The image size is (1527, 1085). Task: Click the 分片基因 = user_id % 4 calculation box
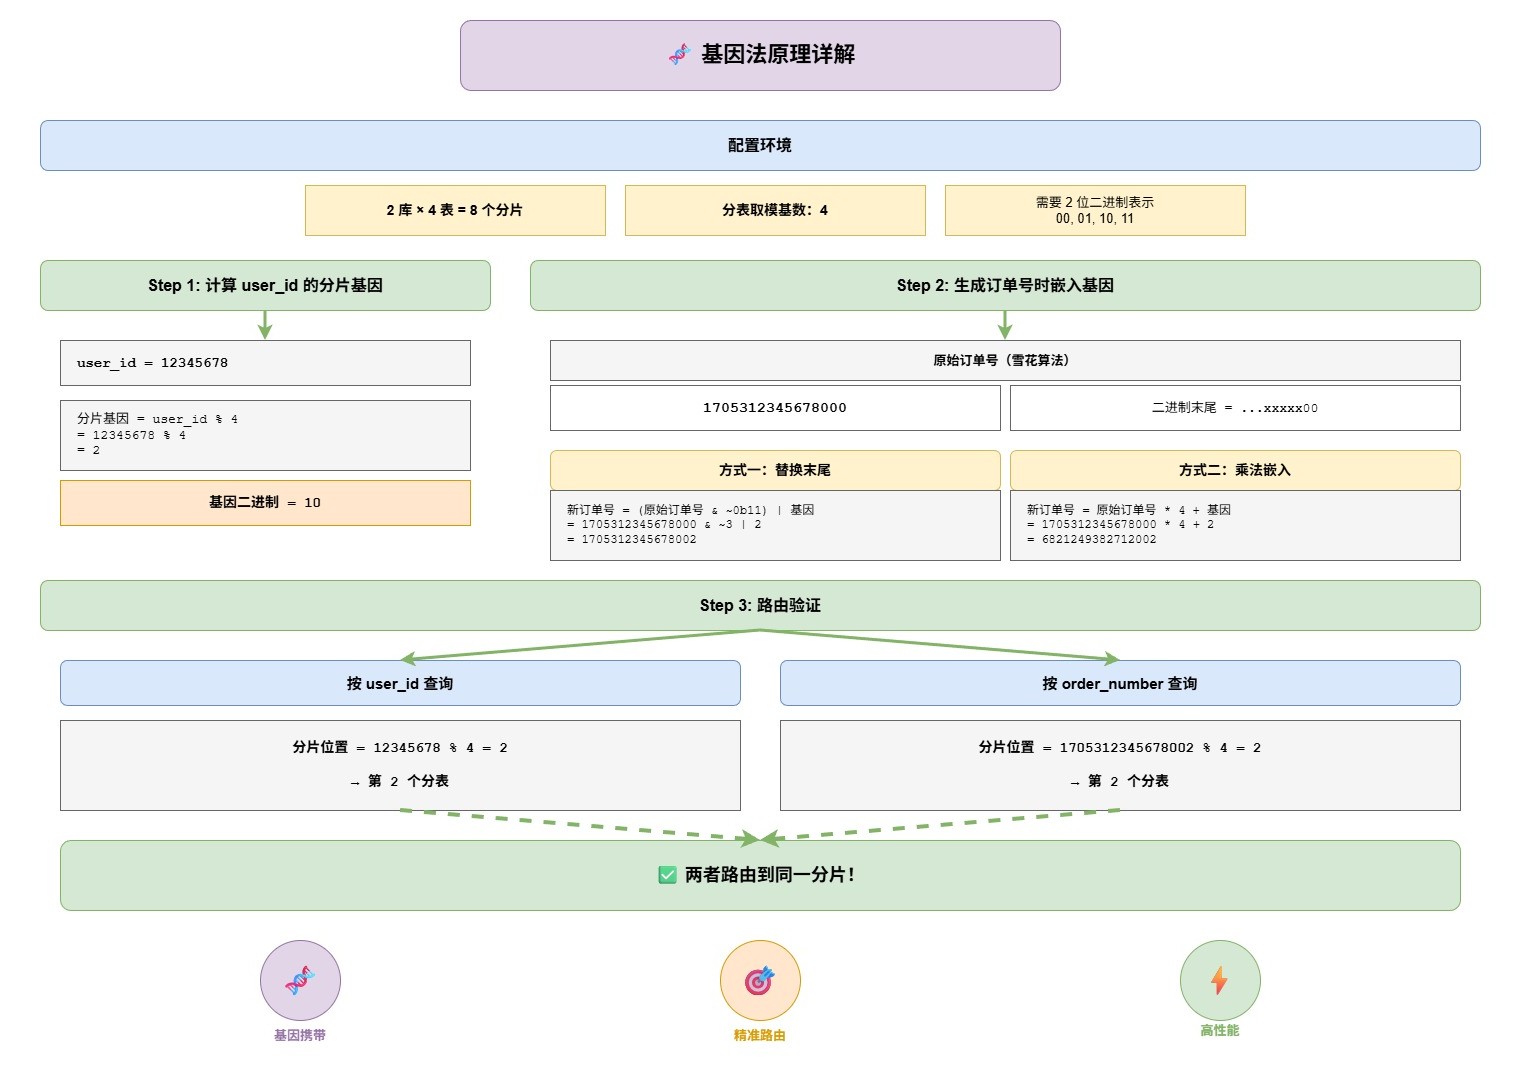click(265, 435)
